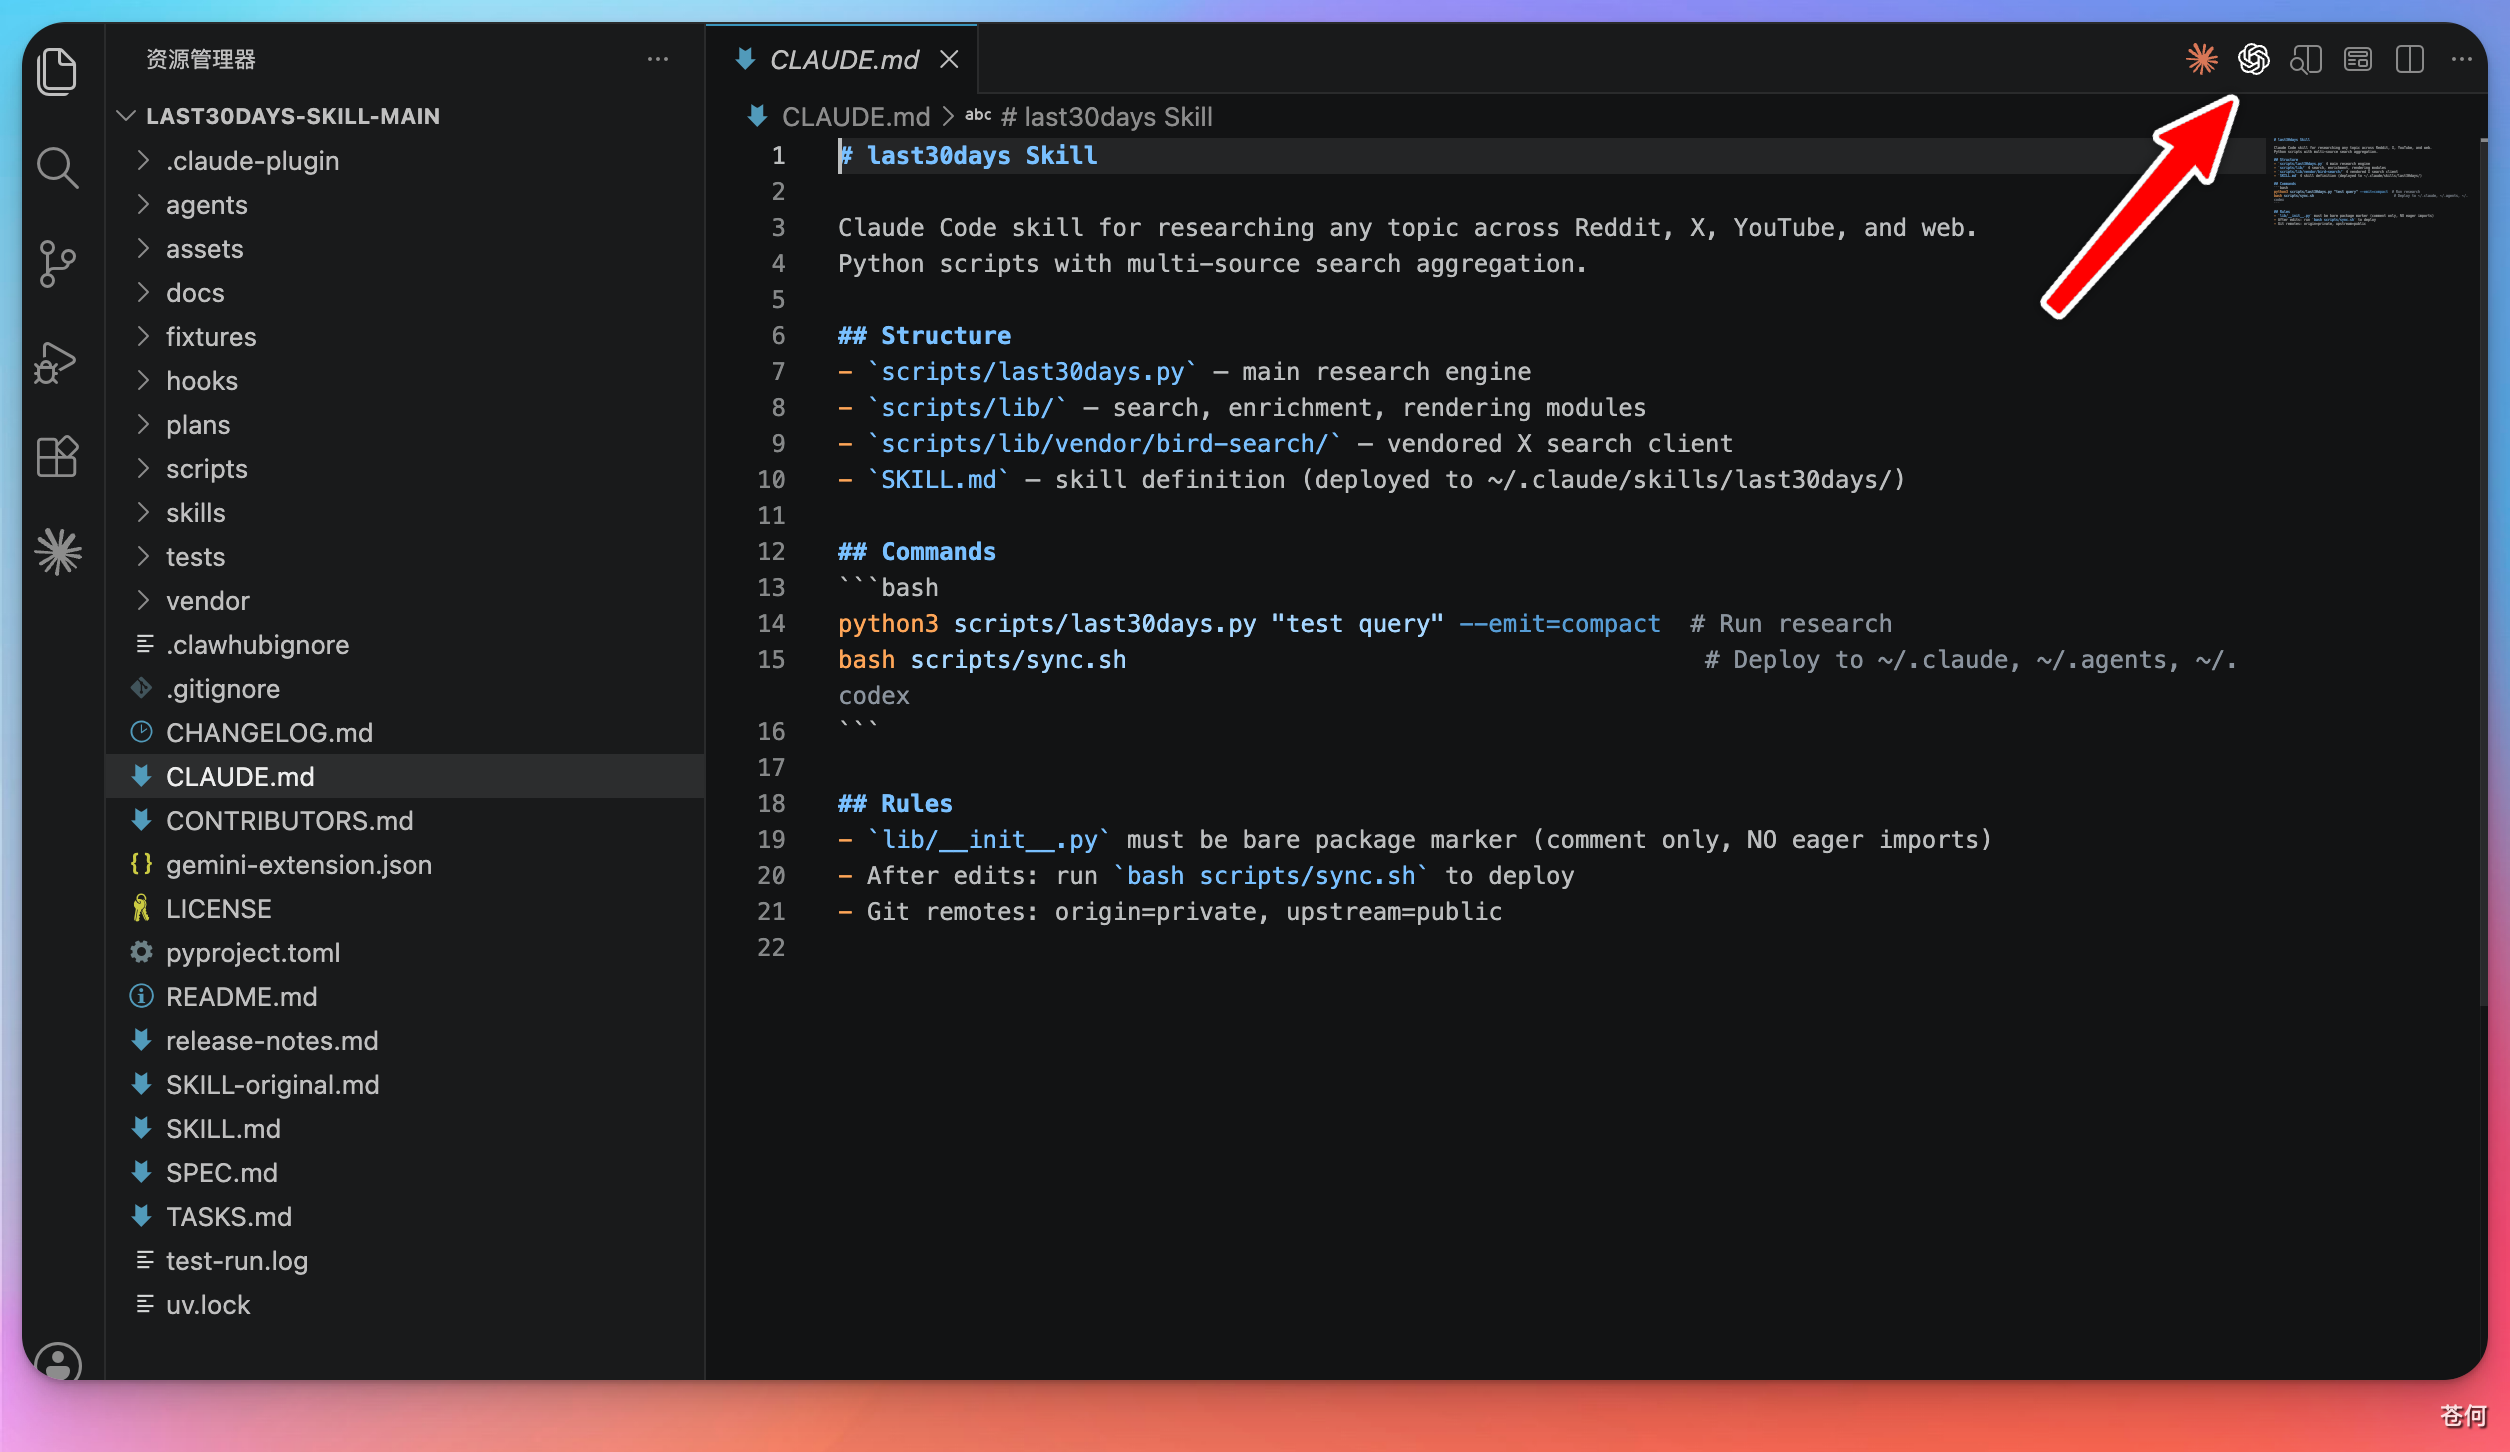The image size is (2510, 1452).
Task: Click the 'Git remotes: origin=private' line
Action: (1170, 912)
